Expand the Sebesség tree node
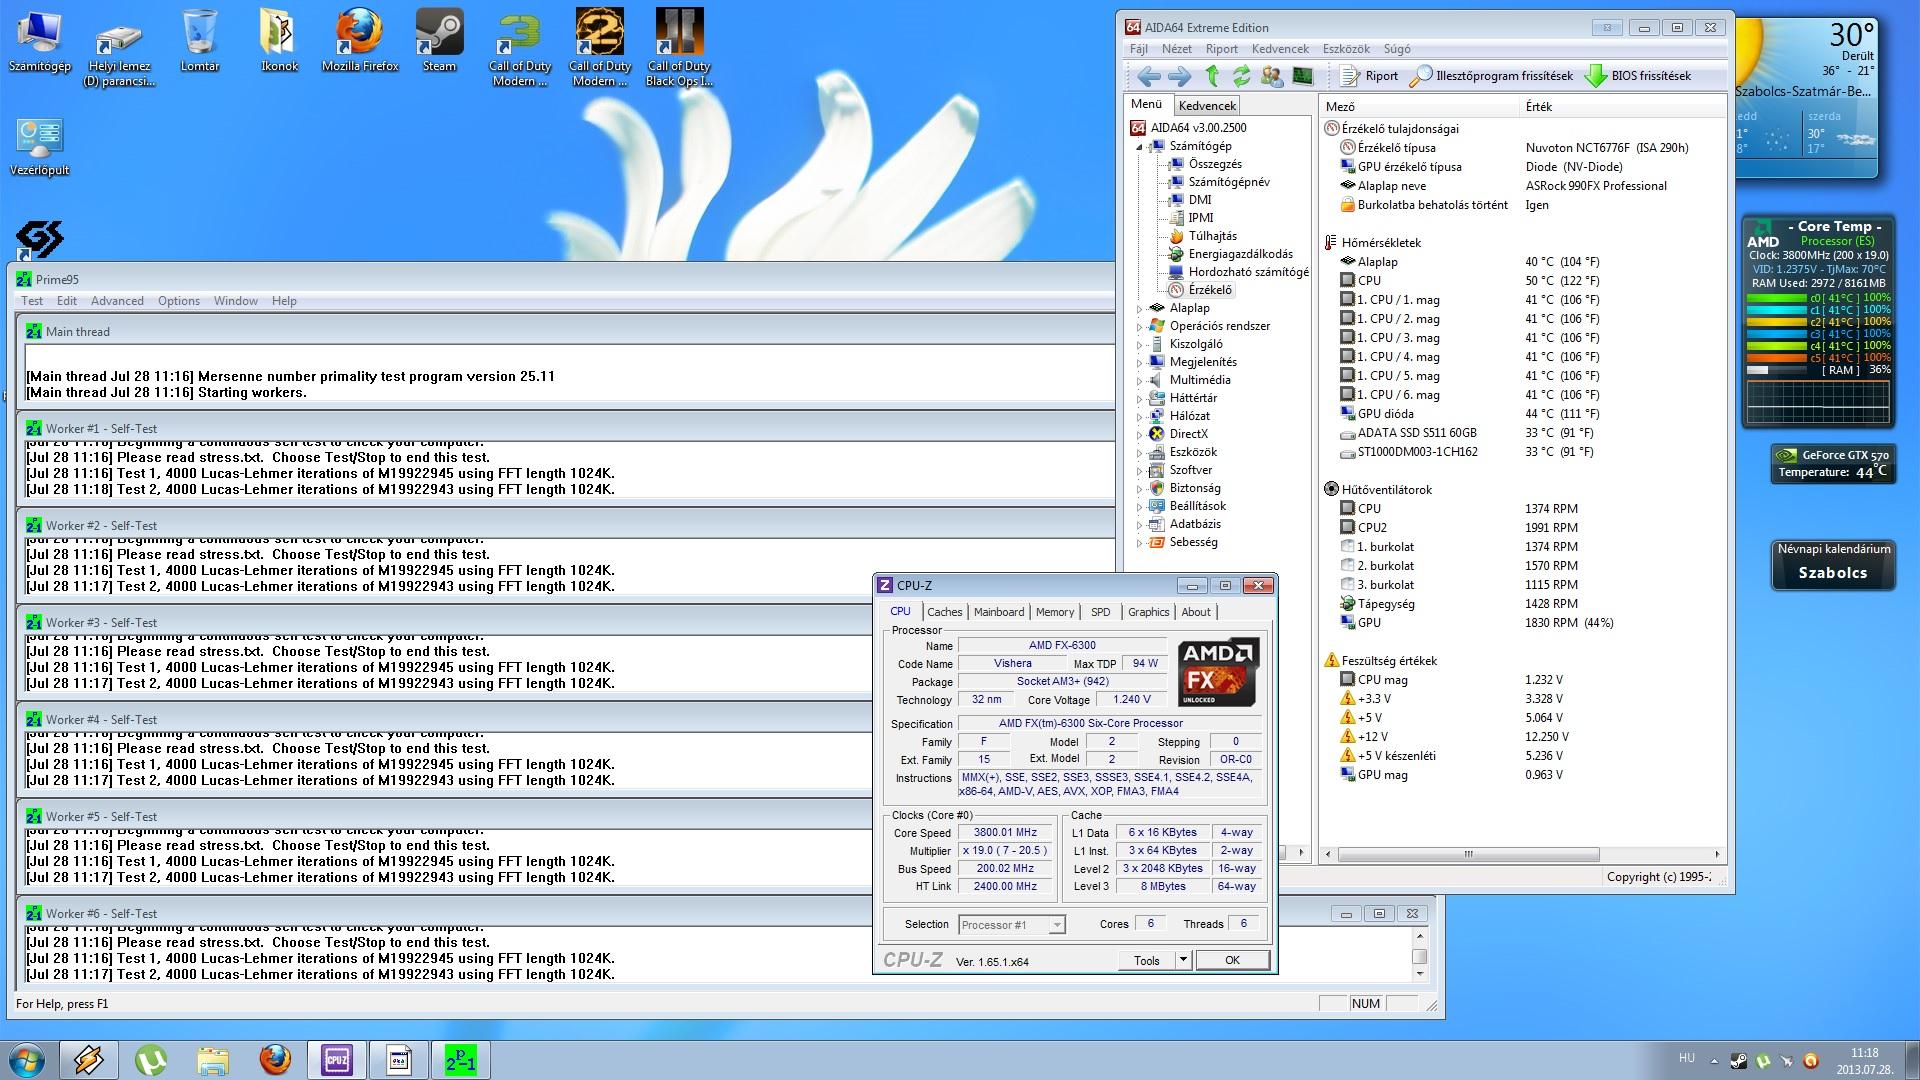The width and height of the screenshot is (1920, 1080). [x=1139, y=542]
